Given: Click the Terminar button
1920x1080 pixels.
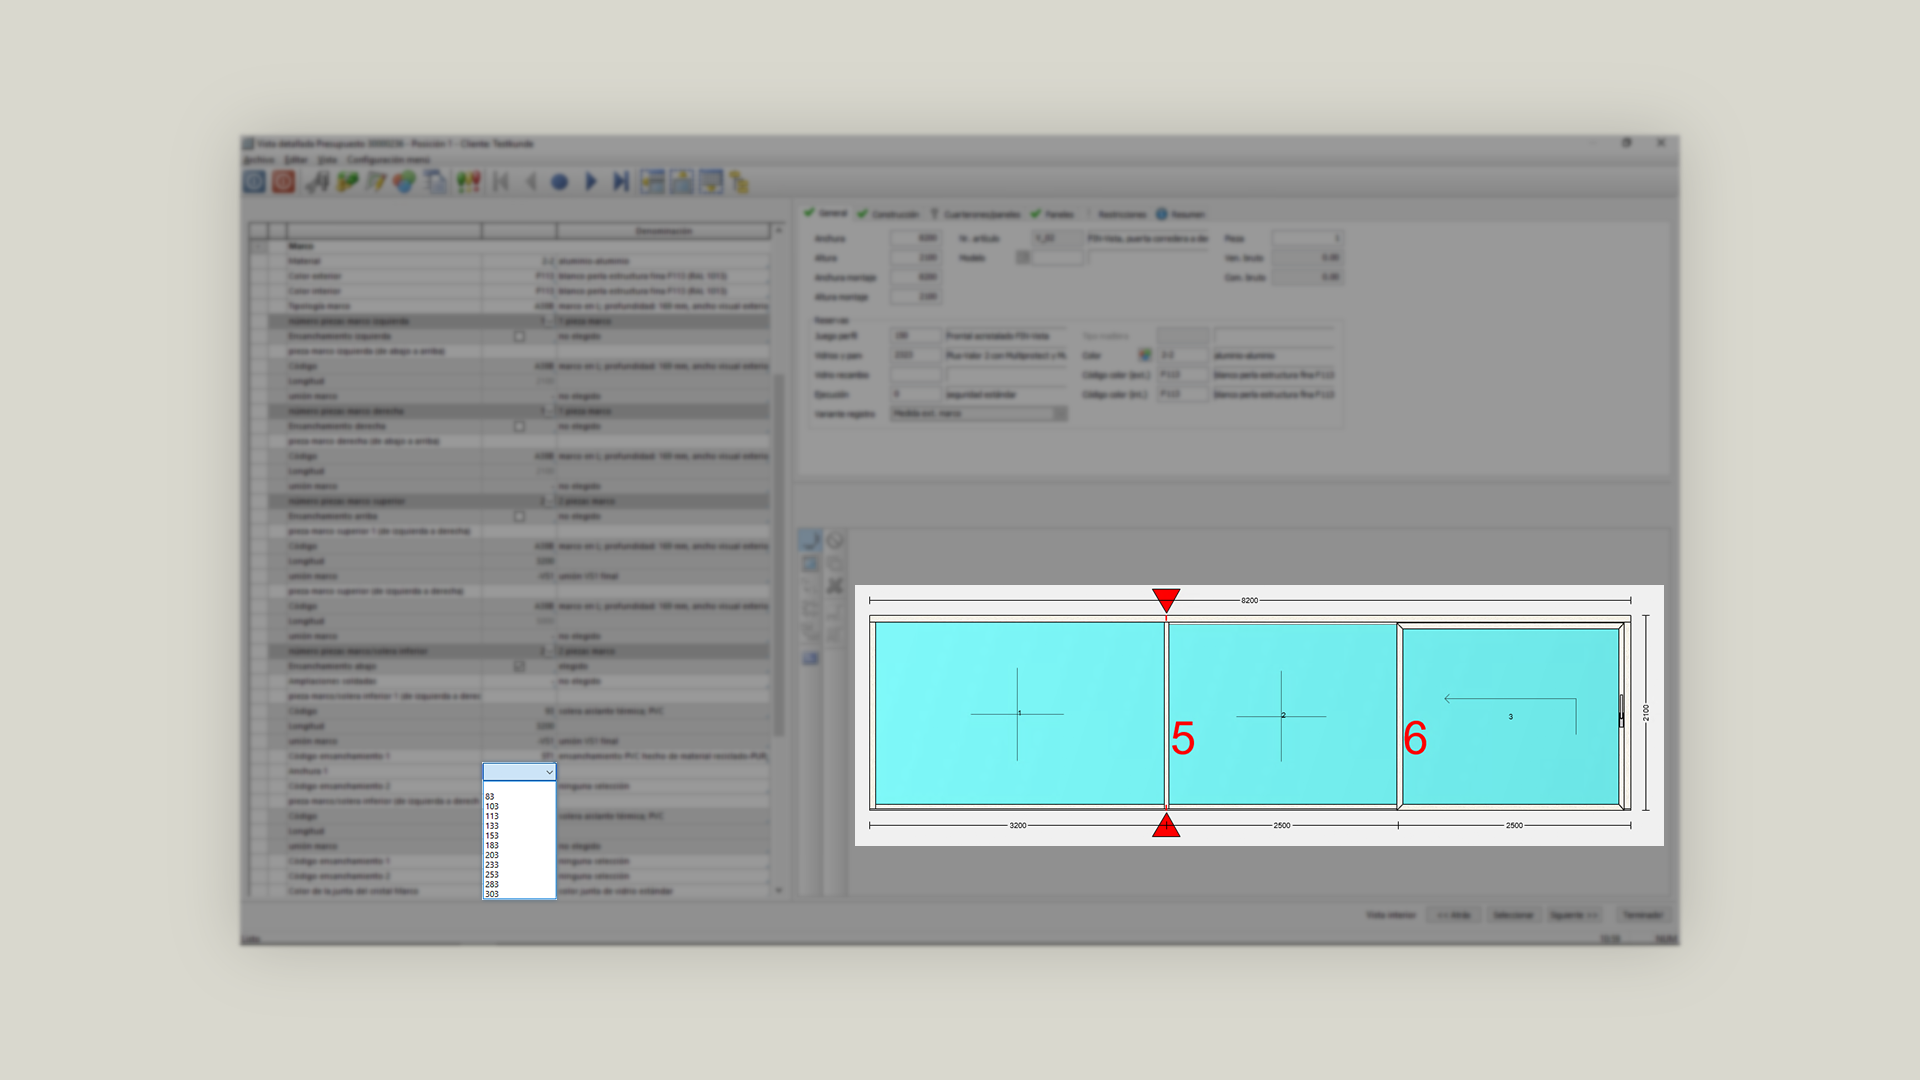Looking at the screenshot, I should [1642, 915].
